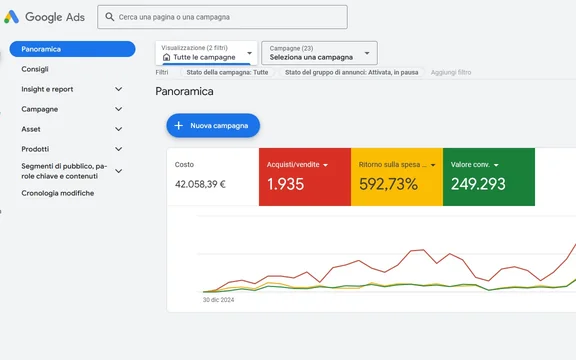
Task: Click the search magnifier icon
Action: 109,17
